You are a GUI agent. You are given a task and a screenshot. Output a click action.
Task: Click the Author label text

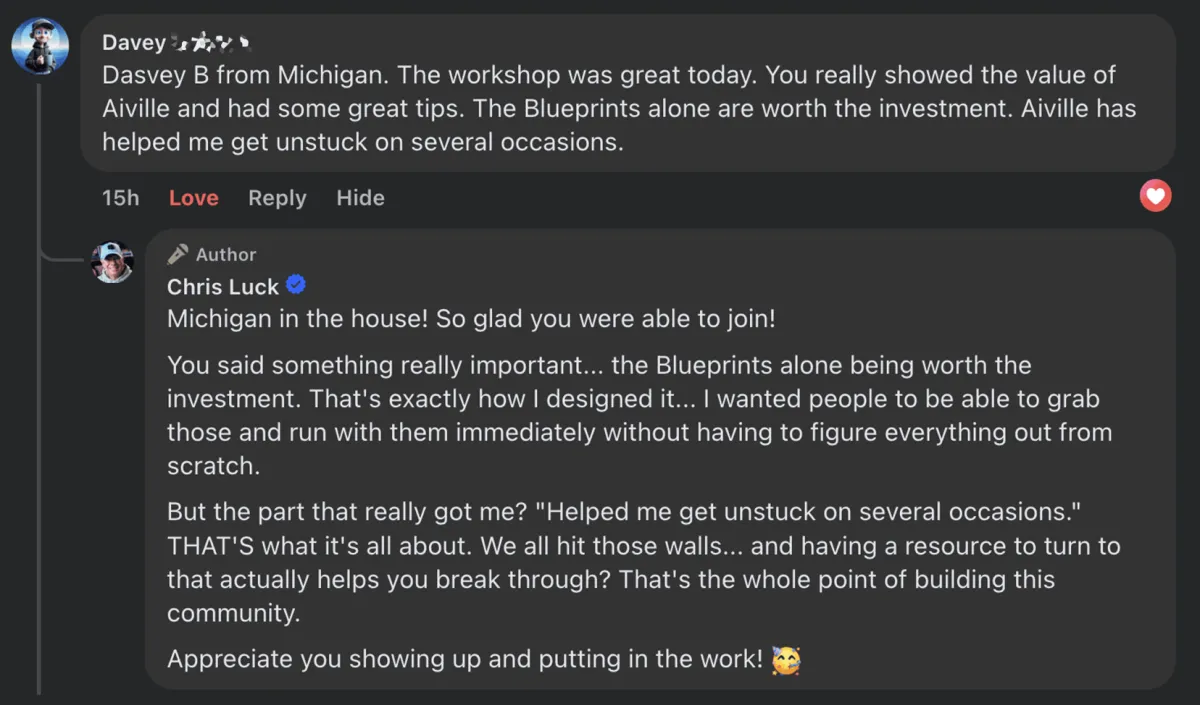[226, 255]
